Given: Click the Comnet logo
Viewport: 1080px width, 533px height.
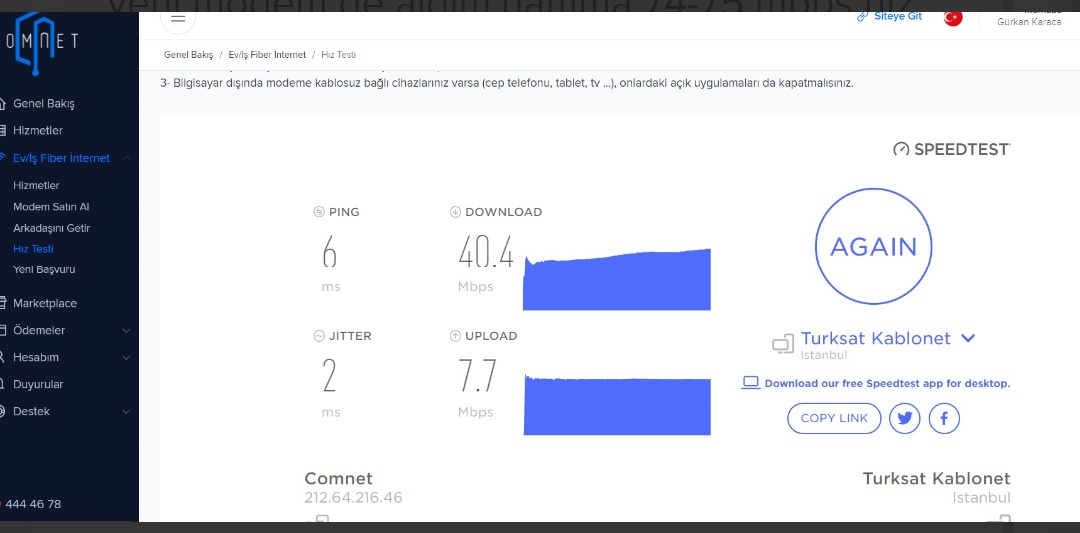Looking at the screenshot, I should [x=40, y=43].
